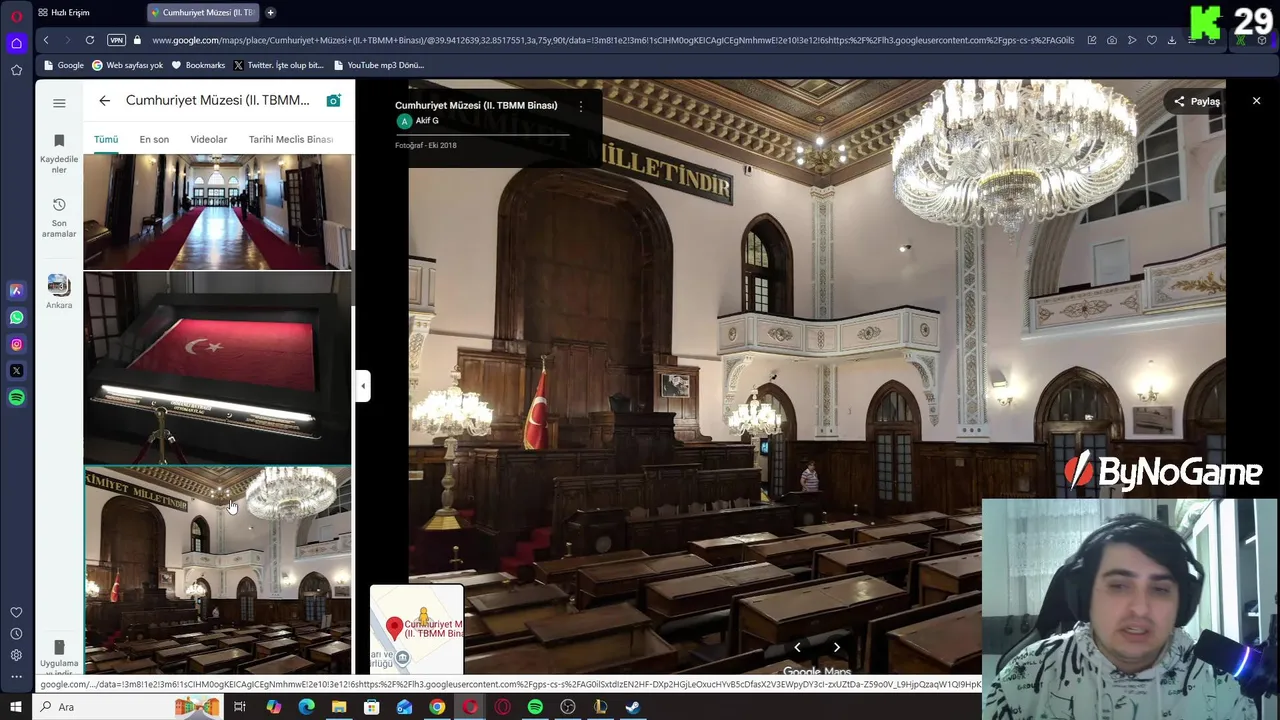
Task: Open the YouTube mp3 Dönü... bookmark
Action: 378,65
